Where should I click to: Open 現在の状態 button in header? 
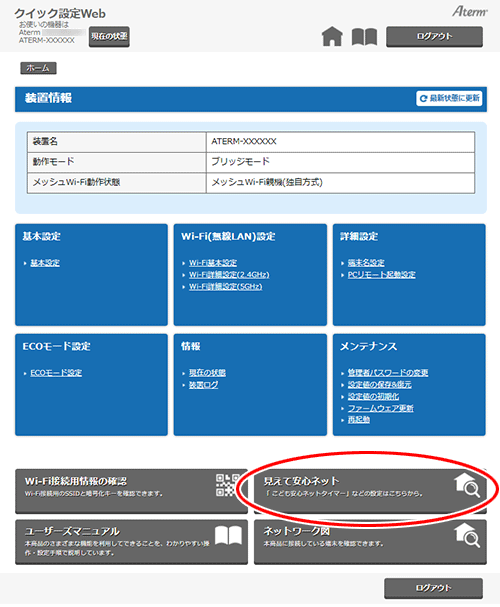[x=109, y=37]
